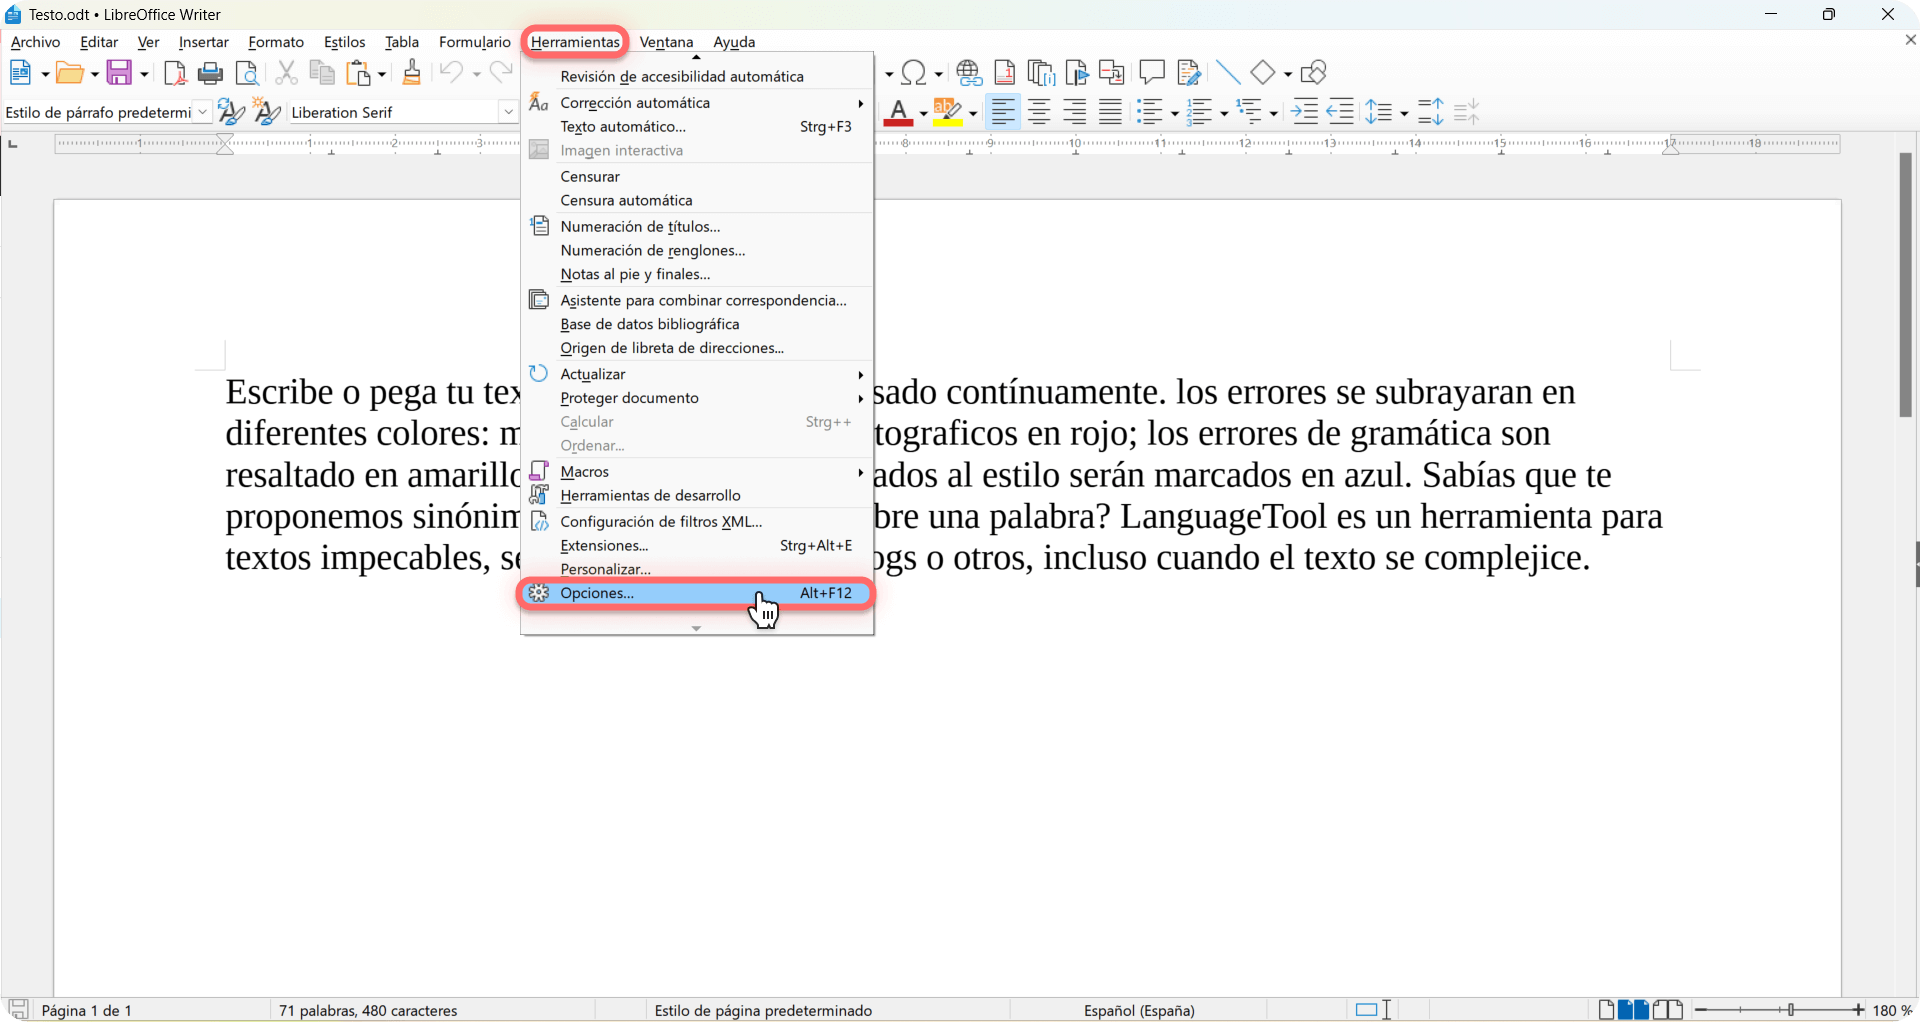
Task: Open the New document dropdown arrow
Action: (45, 74)
